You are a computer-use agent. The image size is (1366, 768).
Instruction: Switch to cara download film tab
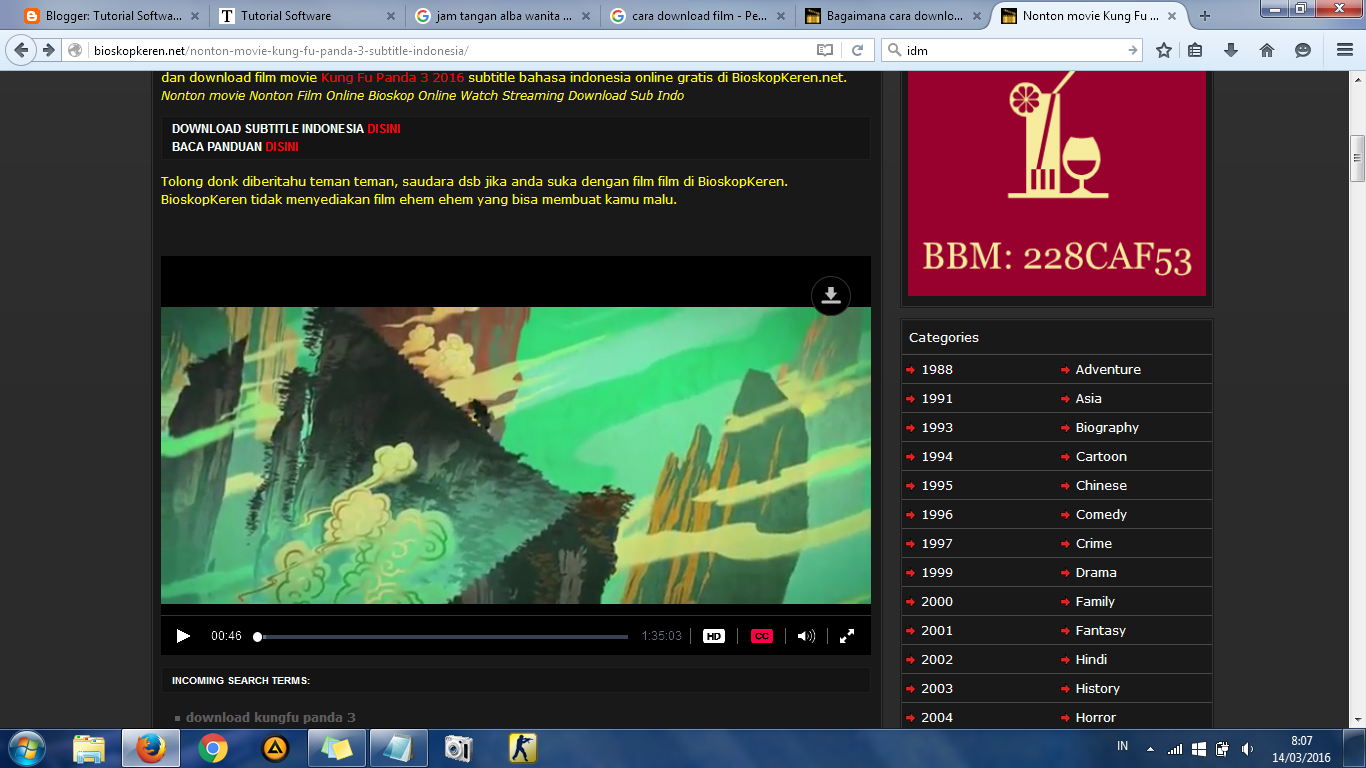pos(697,16)
